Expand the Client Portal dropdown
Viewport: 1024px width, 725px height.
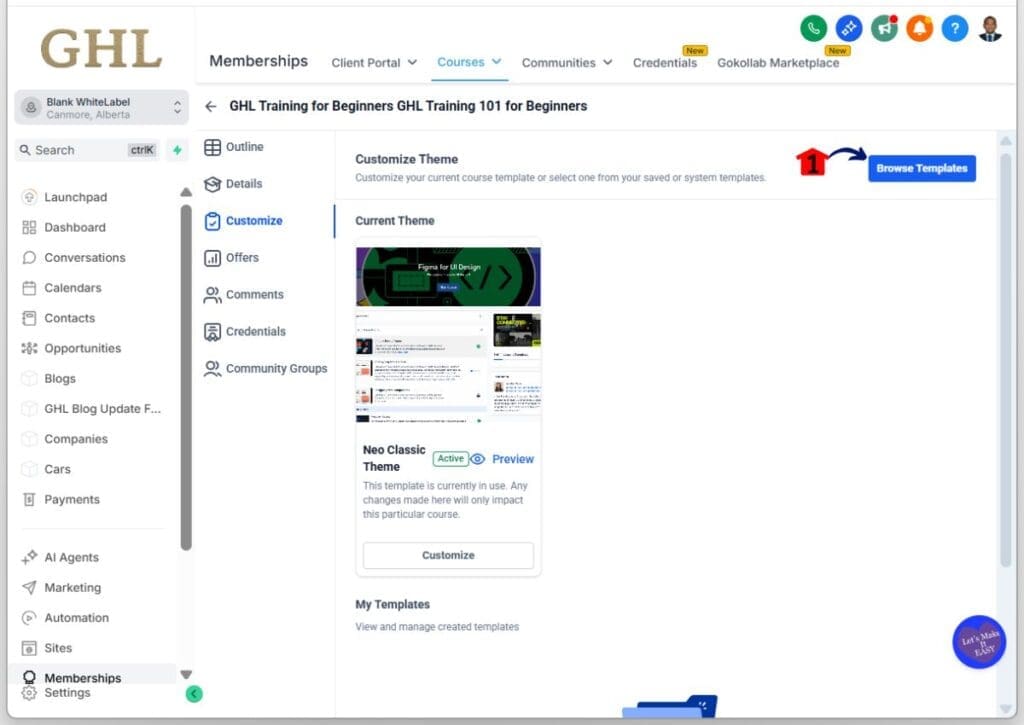pyautogui.click(x=374, y=62)
